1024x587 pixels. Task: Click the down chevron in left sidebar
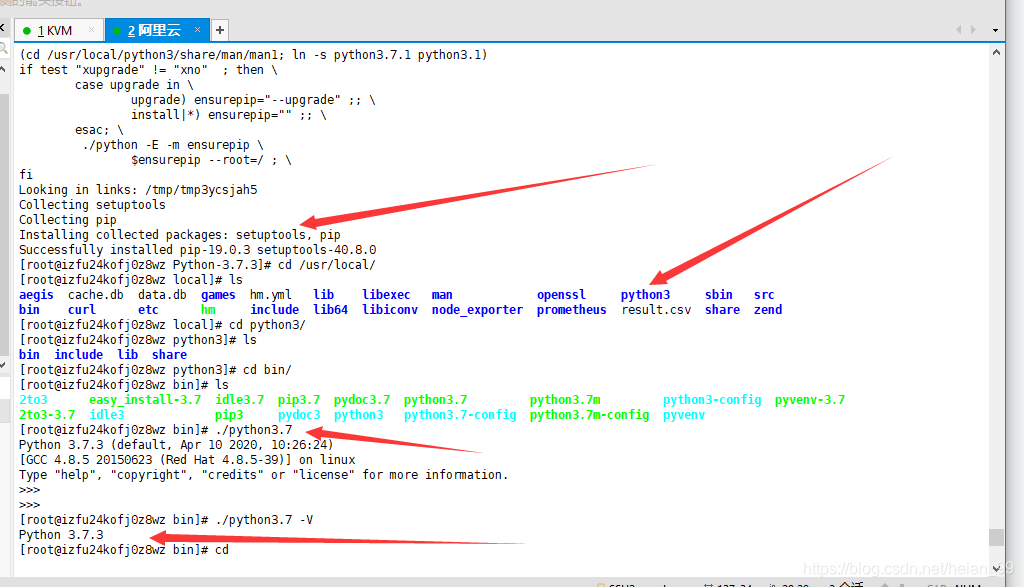tap(3, 366)
